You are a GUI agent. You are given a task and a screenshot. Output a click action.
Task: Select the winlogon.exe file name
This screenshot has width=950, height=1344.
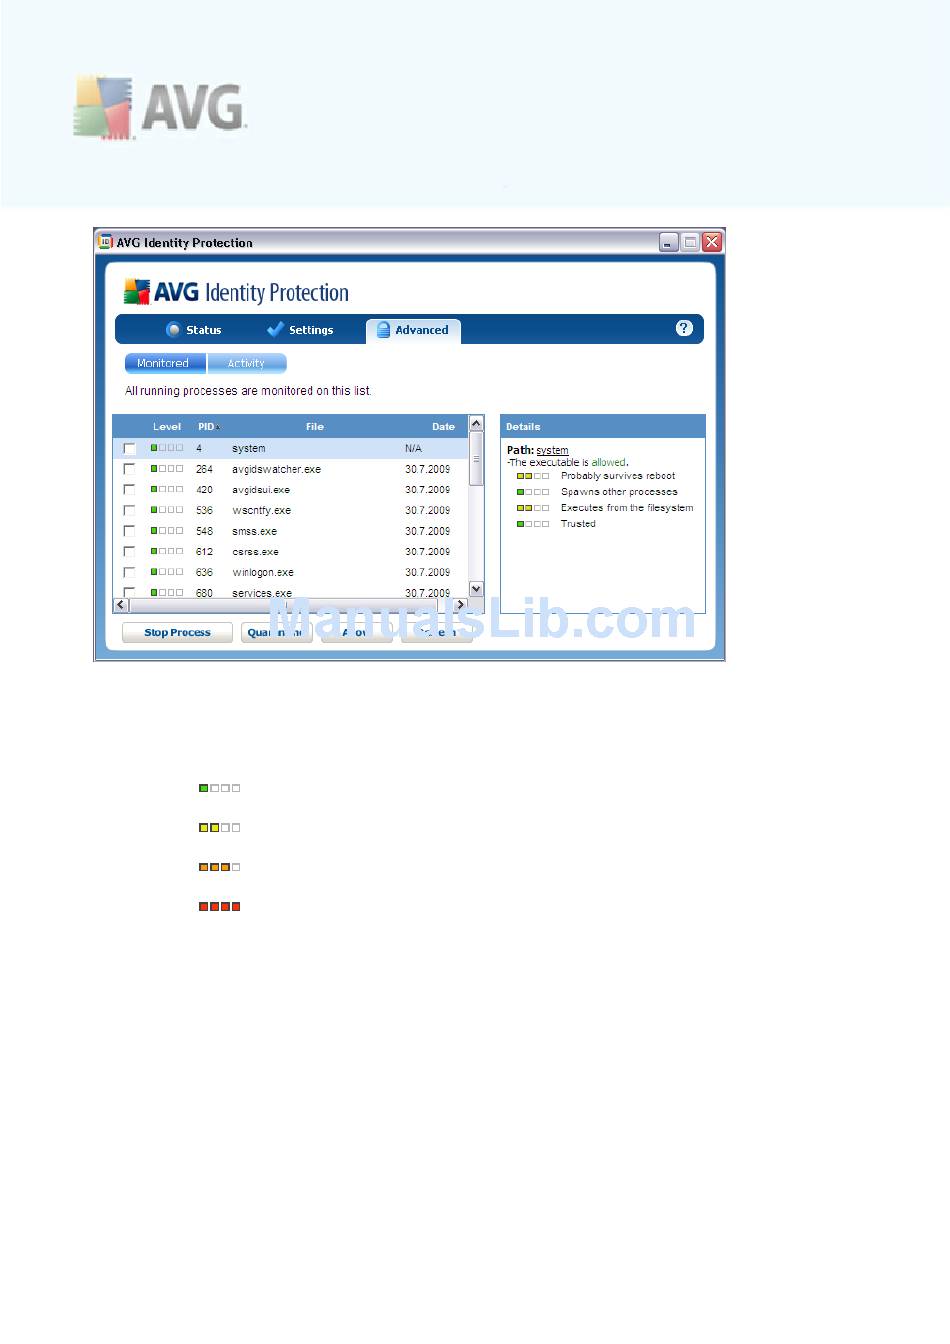coord(263,573)
